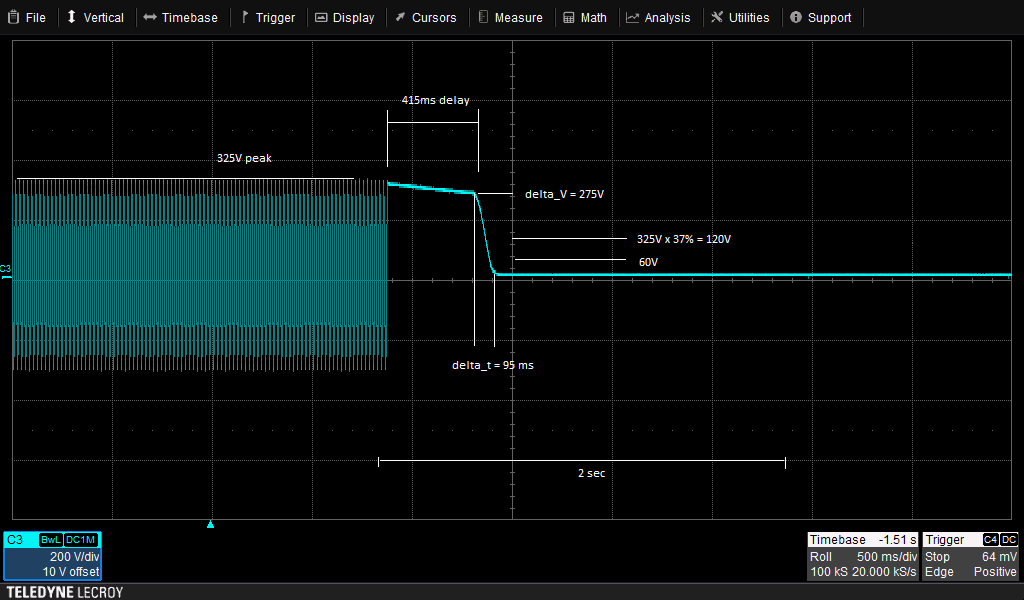
Task: Toggle the BwL bandwidth limit badge
Action: pos(50,540)
